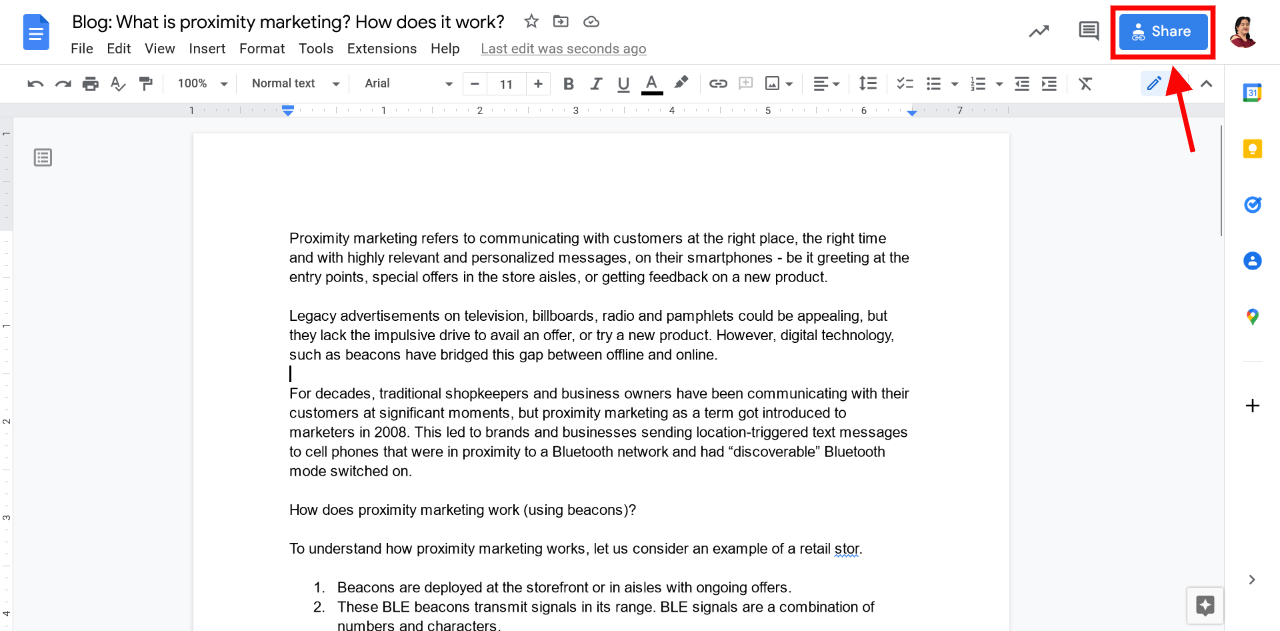1280x631 pixels.
Task: Open the Extensions menu
Action: coord(381,48)
